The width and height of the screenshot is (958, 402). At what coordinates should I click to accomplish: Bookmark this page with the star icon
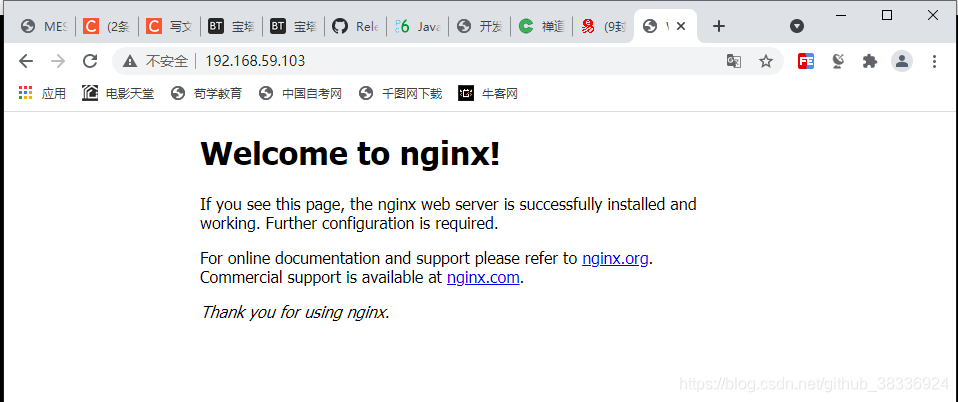click(x=766, y=61)
